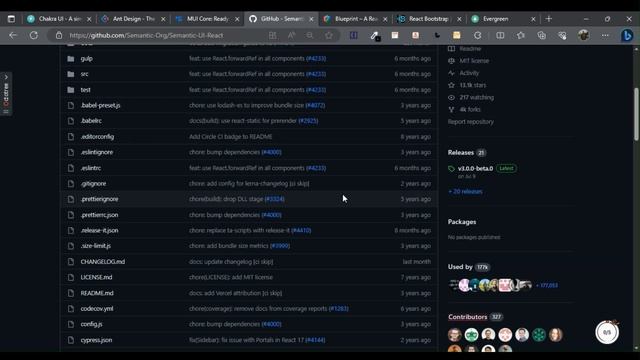Click the 0/5 circular progress widget
Viewport: 640px width, 360px height.
pos(607,332)
